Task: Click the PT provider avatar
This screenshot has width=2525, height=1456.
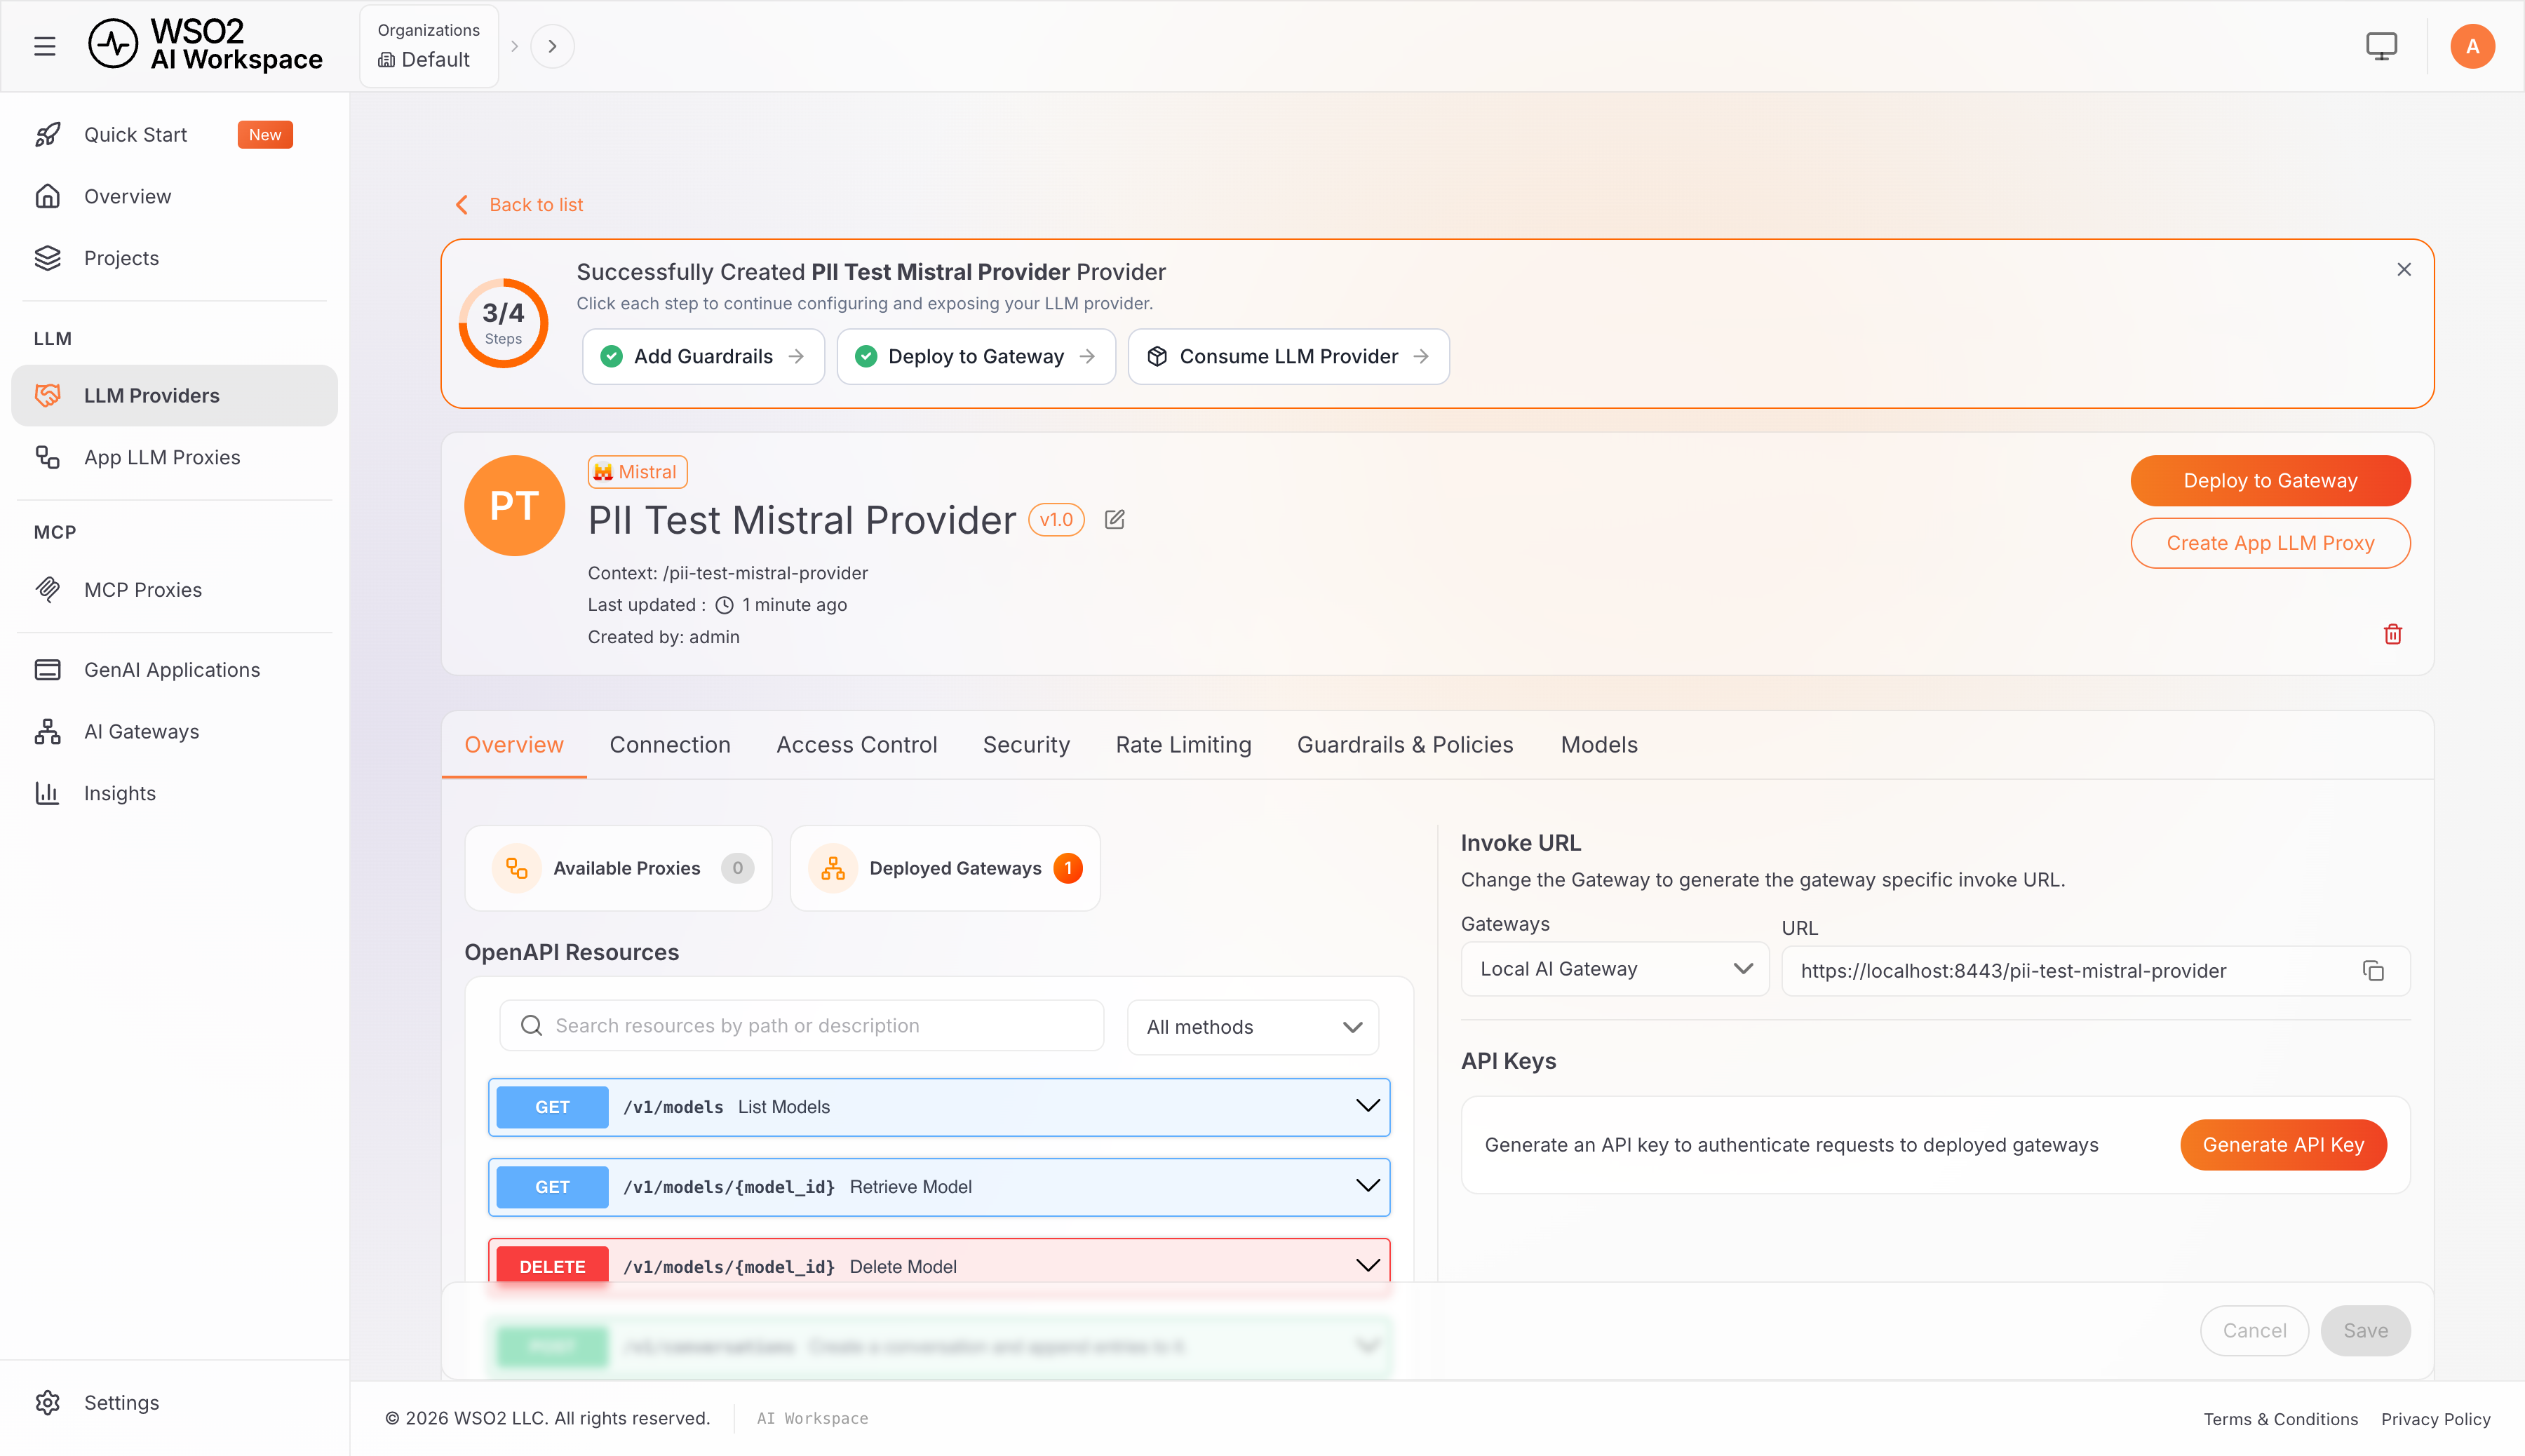Action: click(x=514, y=505)
